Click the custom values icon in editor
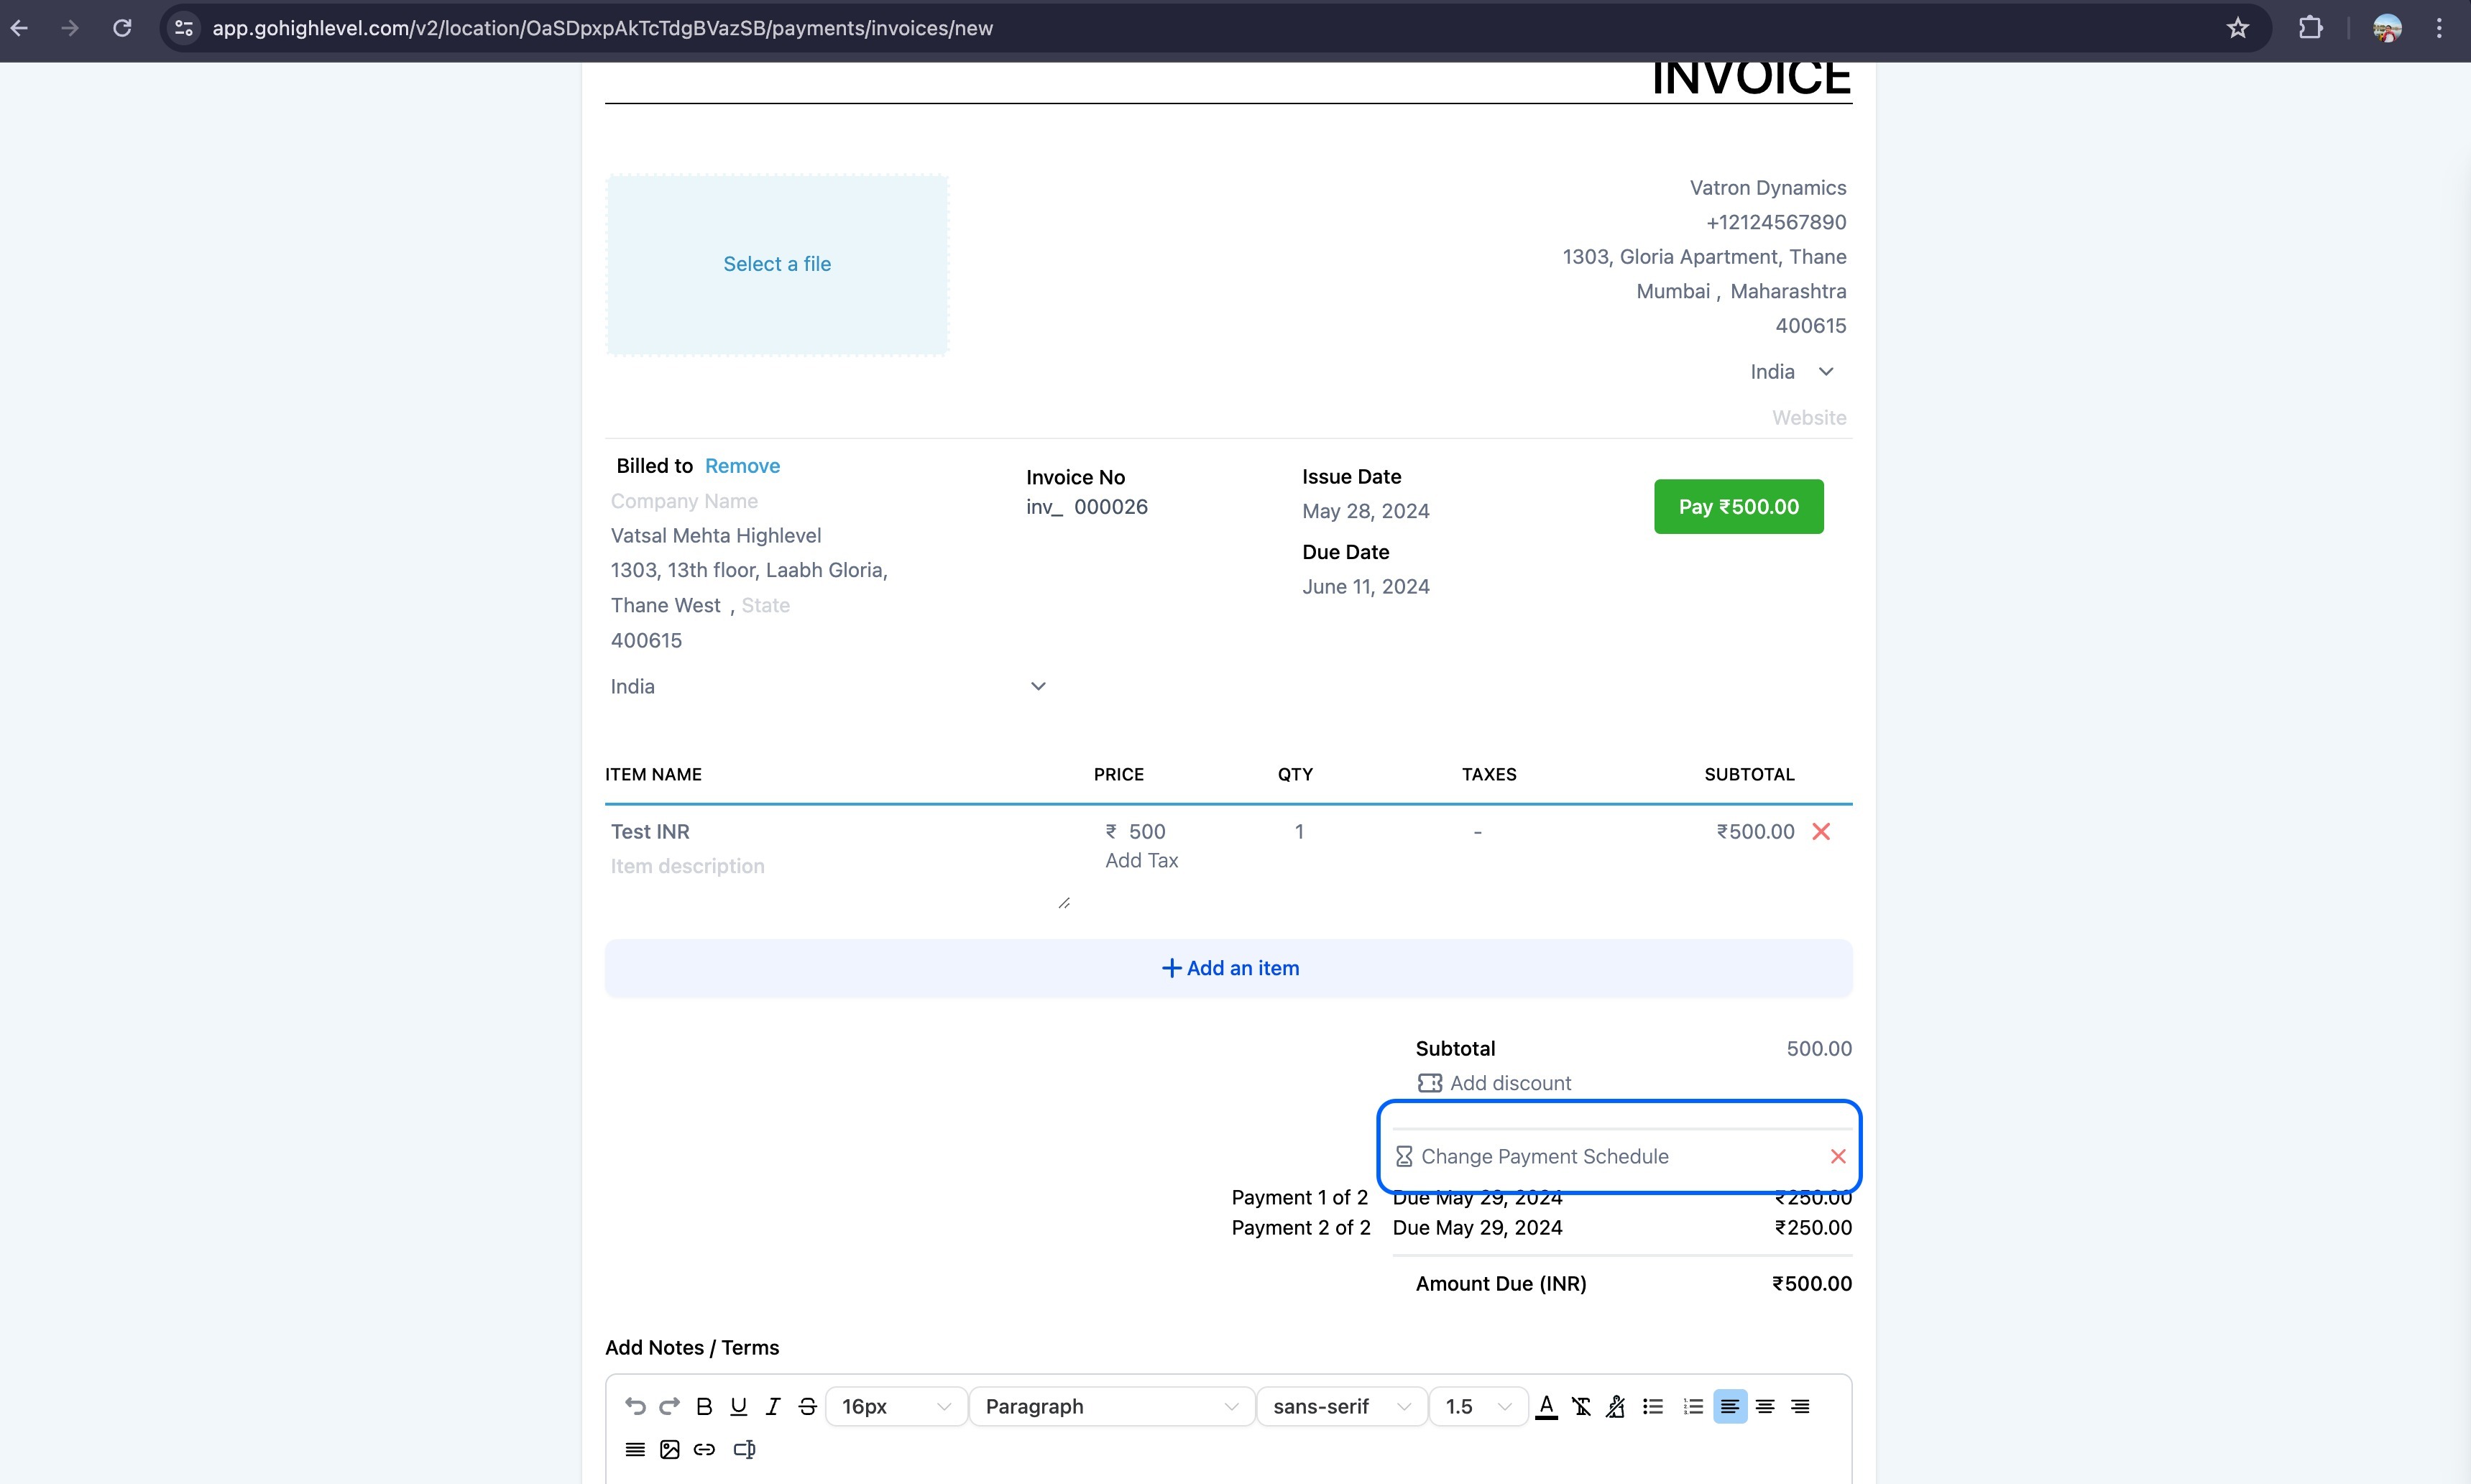The image size is (2471, 1484). click(x=744, y=1449)
